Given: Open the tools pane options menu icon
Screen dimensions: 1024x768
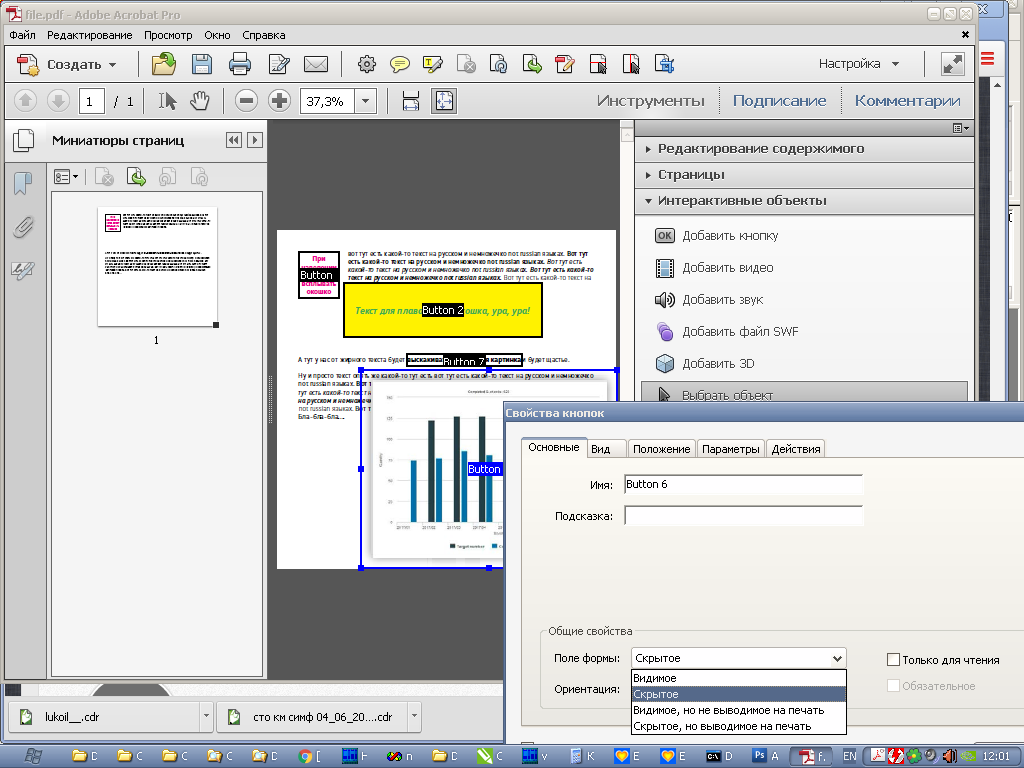Looking at the screenshot, I should click(961, 129).
